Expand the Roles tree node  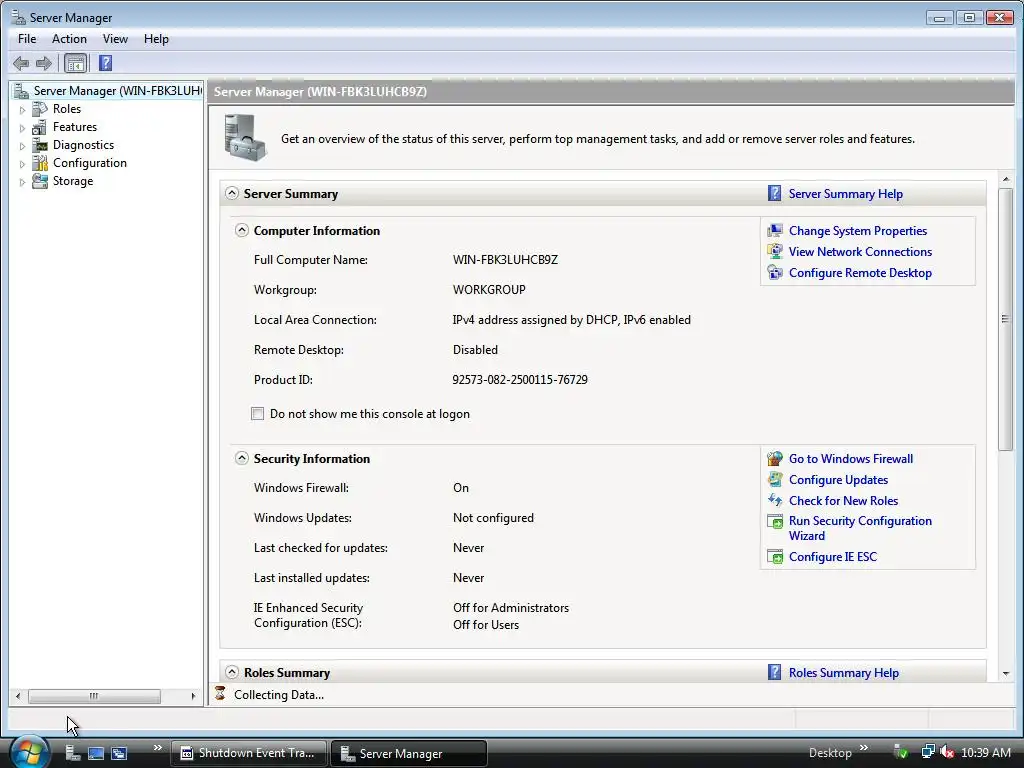pos(22,110)
